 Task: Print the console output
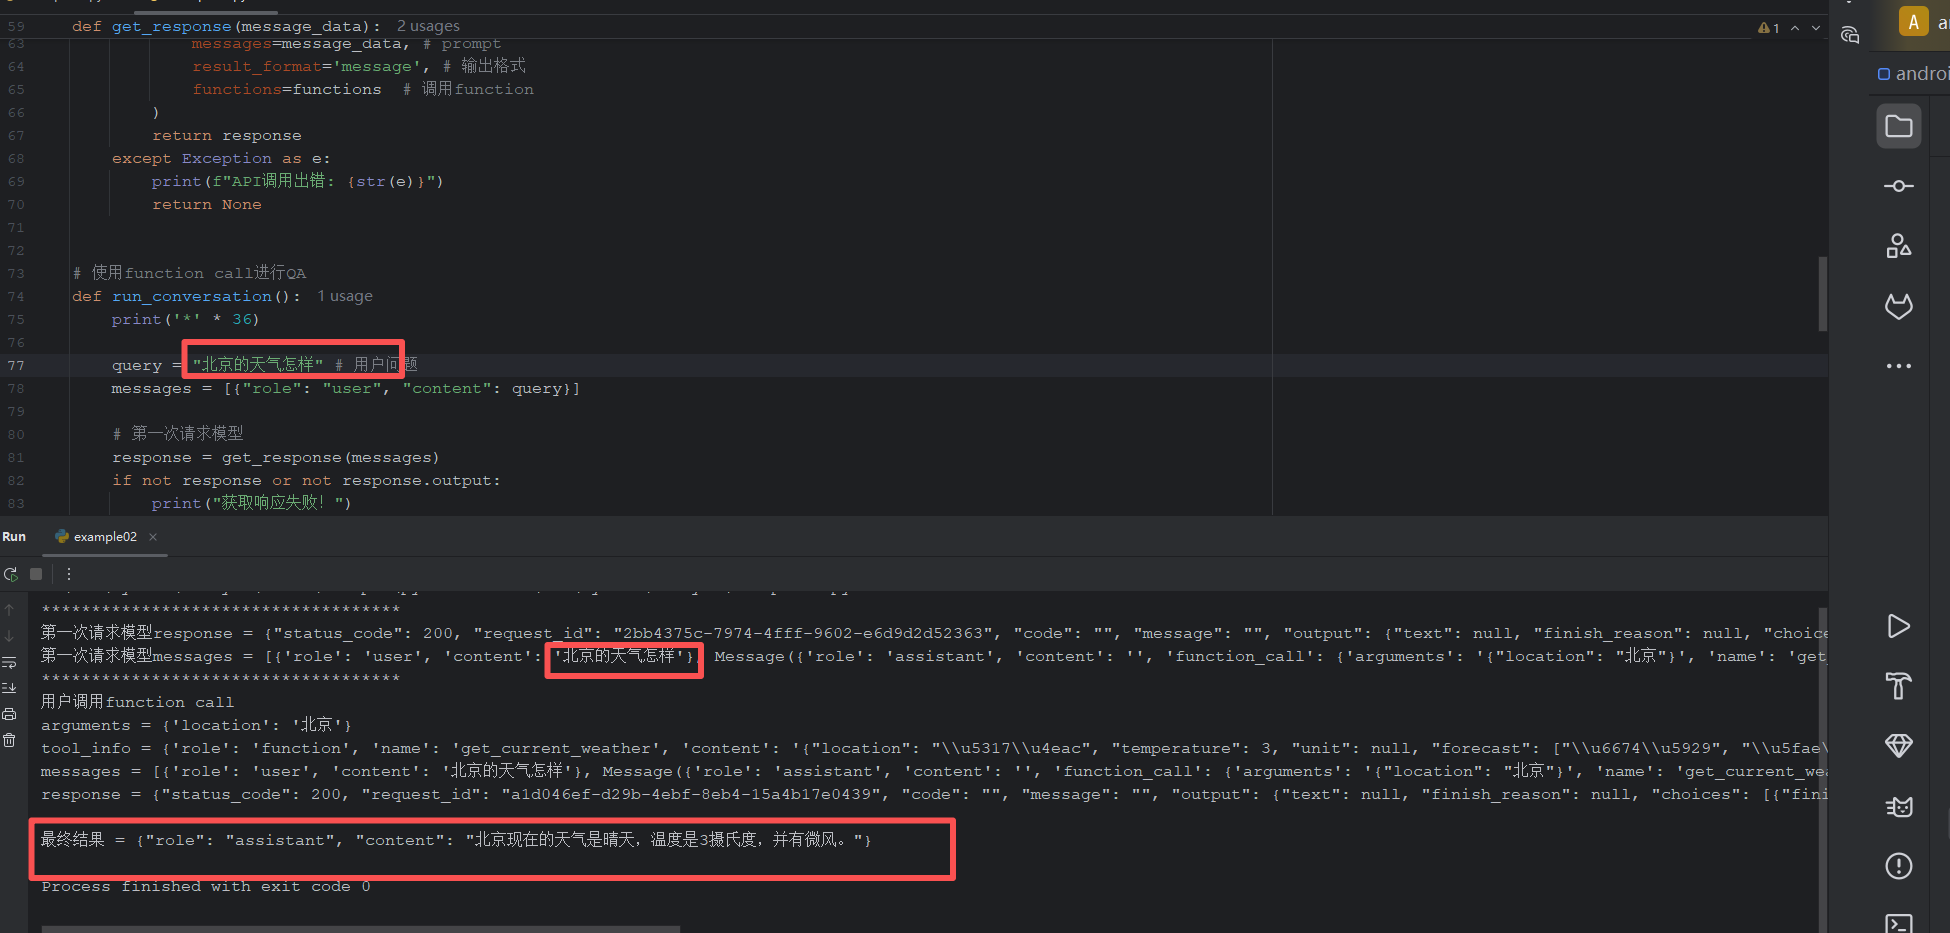tap(9, 714)
